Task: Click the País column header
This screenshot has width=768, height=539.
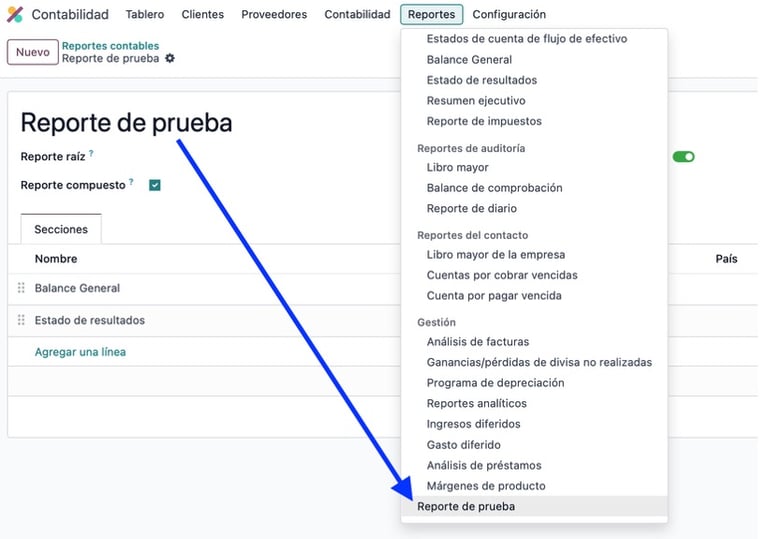Action: point(726,259)
